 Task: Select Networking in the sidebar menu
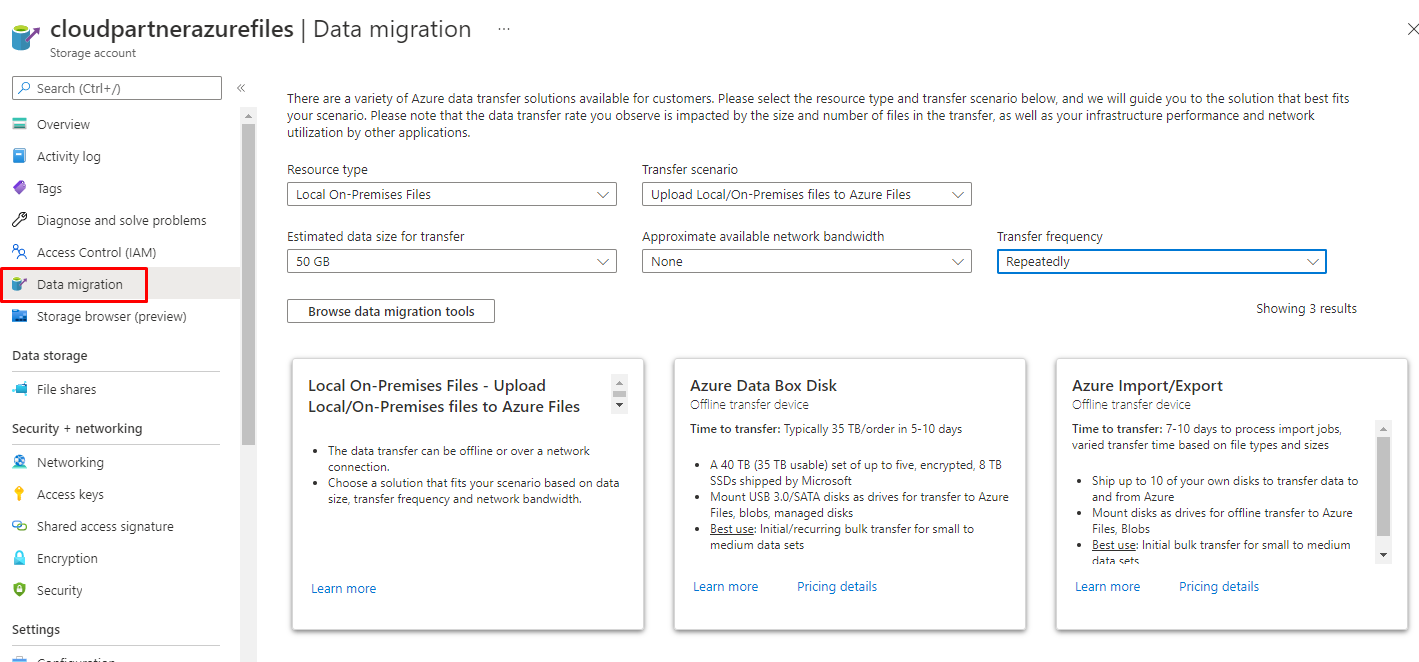pos(70,462)
